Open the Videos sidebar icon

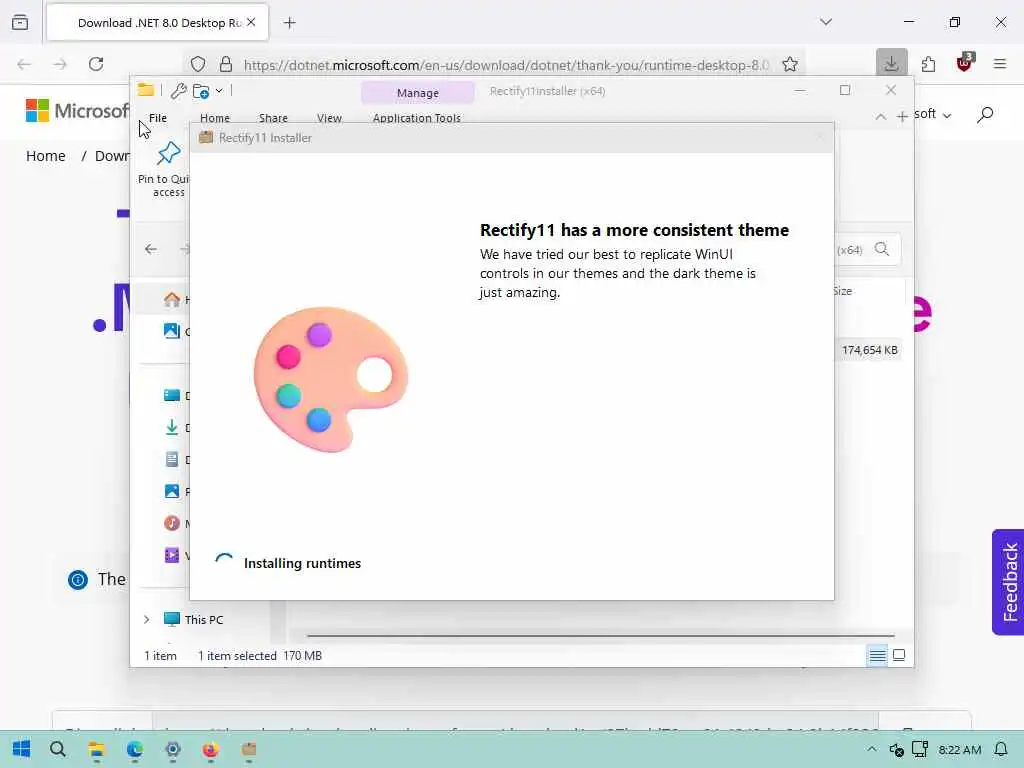[x=172, y=555]
